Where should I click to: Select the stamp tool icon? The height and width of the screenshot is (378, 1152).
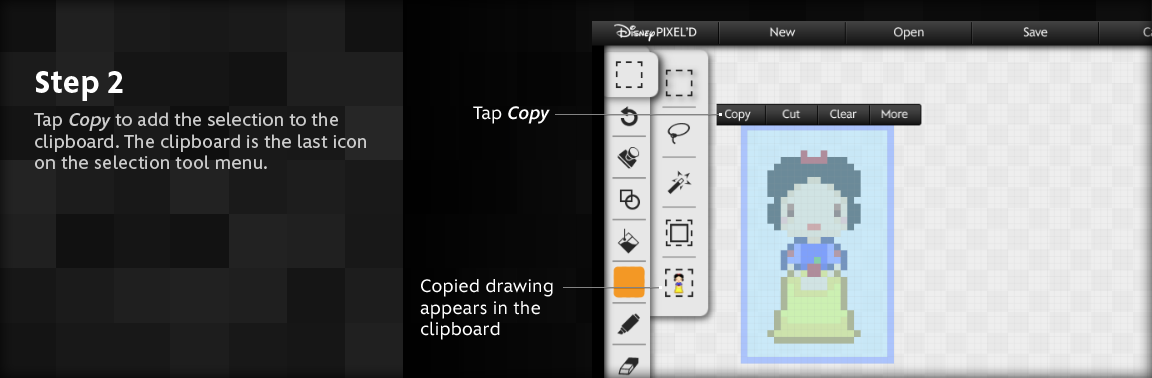(x=629, y=157)
